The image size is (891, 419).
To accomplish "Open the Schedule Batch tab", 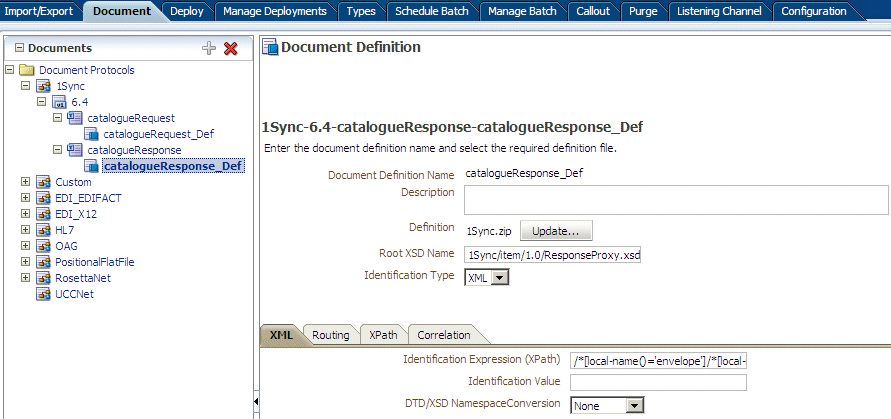I will pyautogui.click(x=432, y=11).
